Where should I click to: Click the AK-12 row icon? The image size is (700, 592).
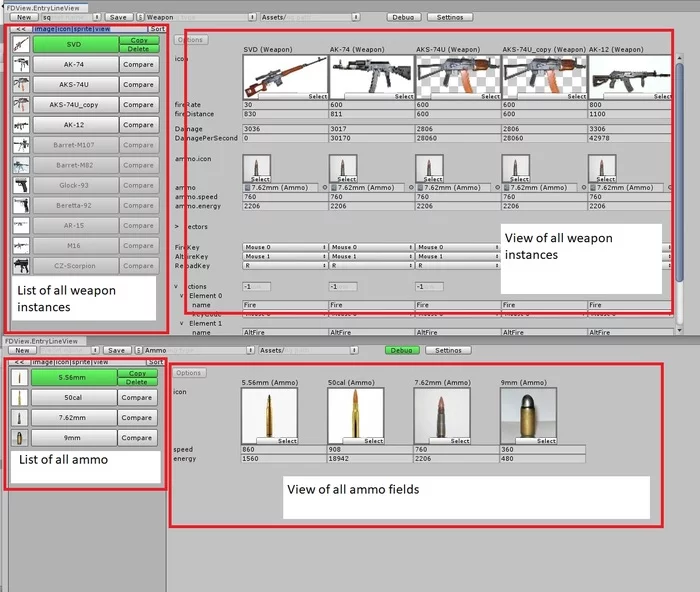pos(21,125)
